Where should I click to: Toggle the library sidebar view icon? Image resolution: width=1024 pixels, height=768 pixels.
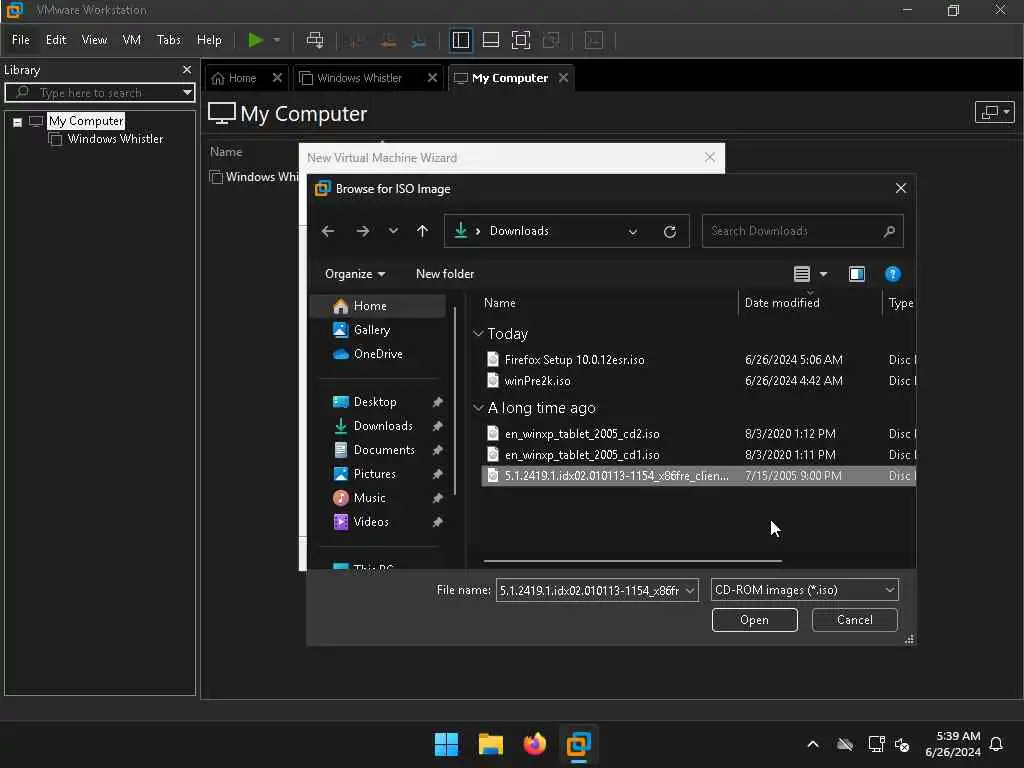point(460,40)
